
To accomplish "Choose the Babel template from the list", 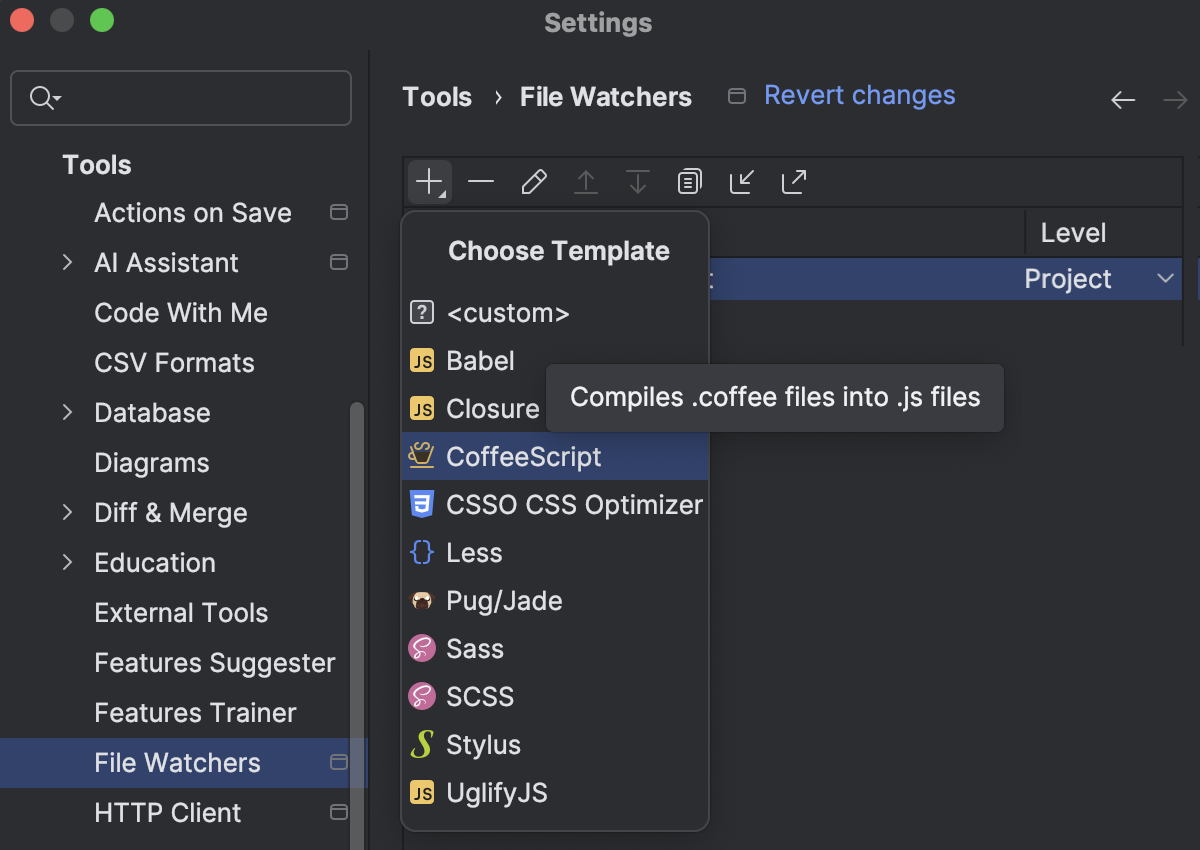I will (x=483, y=360).
